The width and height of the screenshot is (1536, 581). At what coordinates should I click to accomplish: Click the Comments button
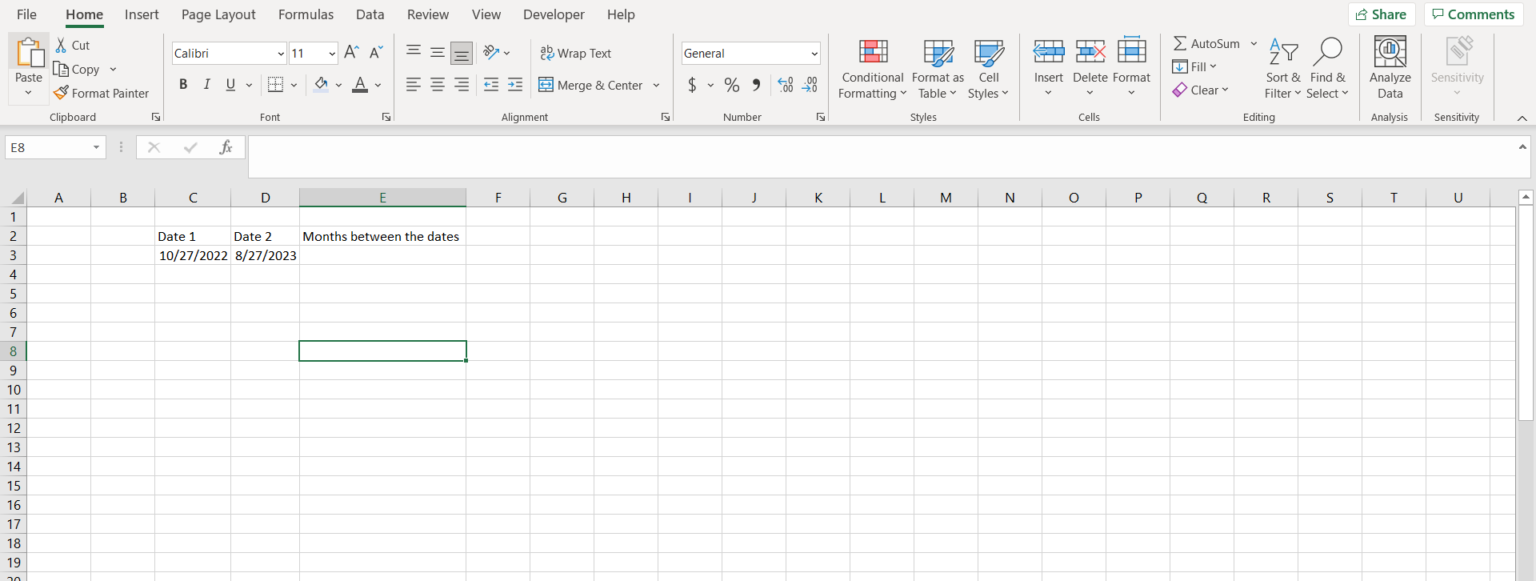[x=1473, y=14]
